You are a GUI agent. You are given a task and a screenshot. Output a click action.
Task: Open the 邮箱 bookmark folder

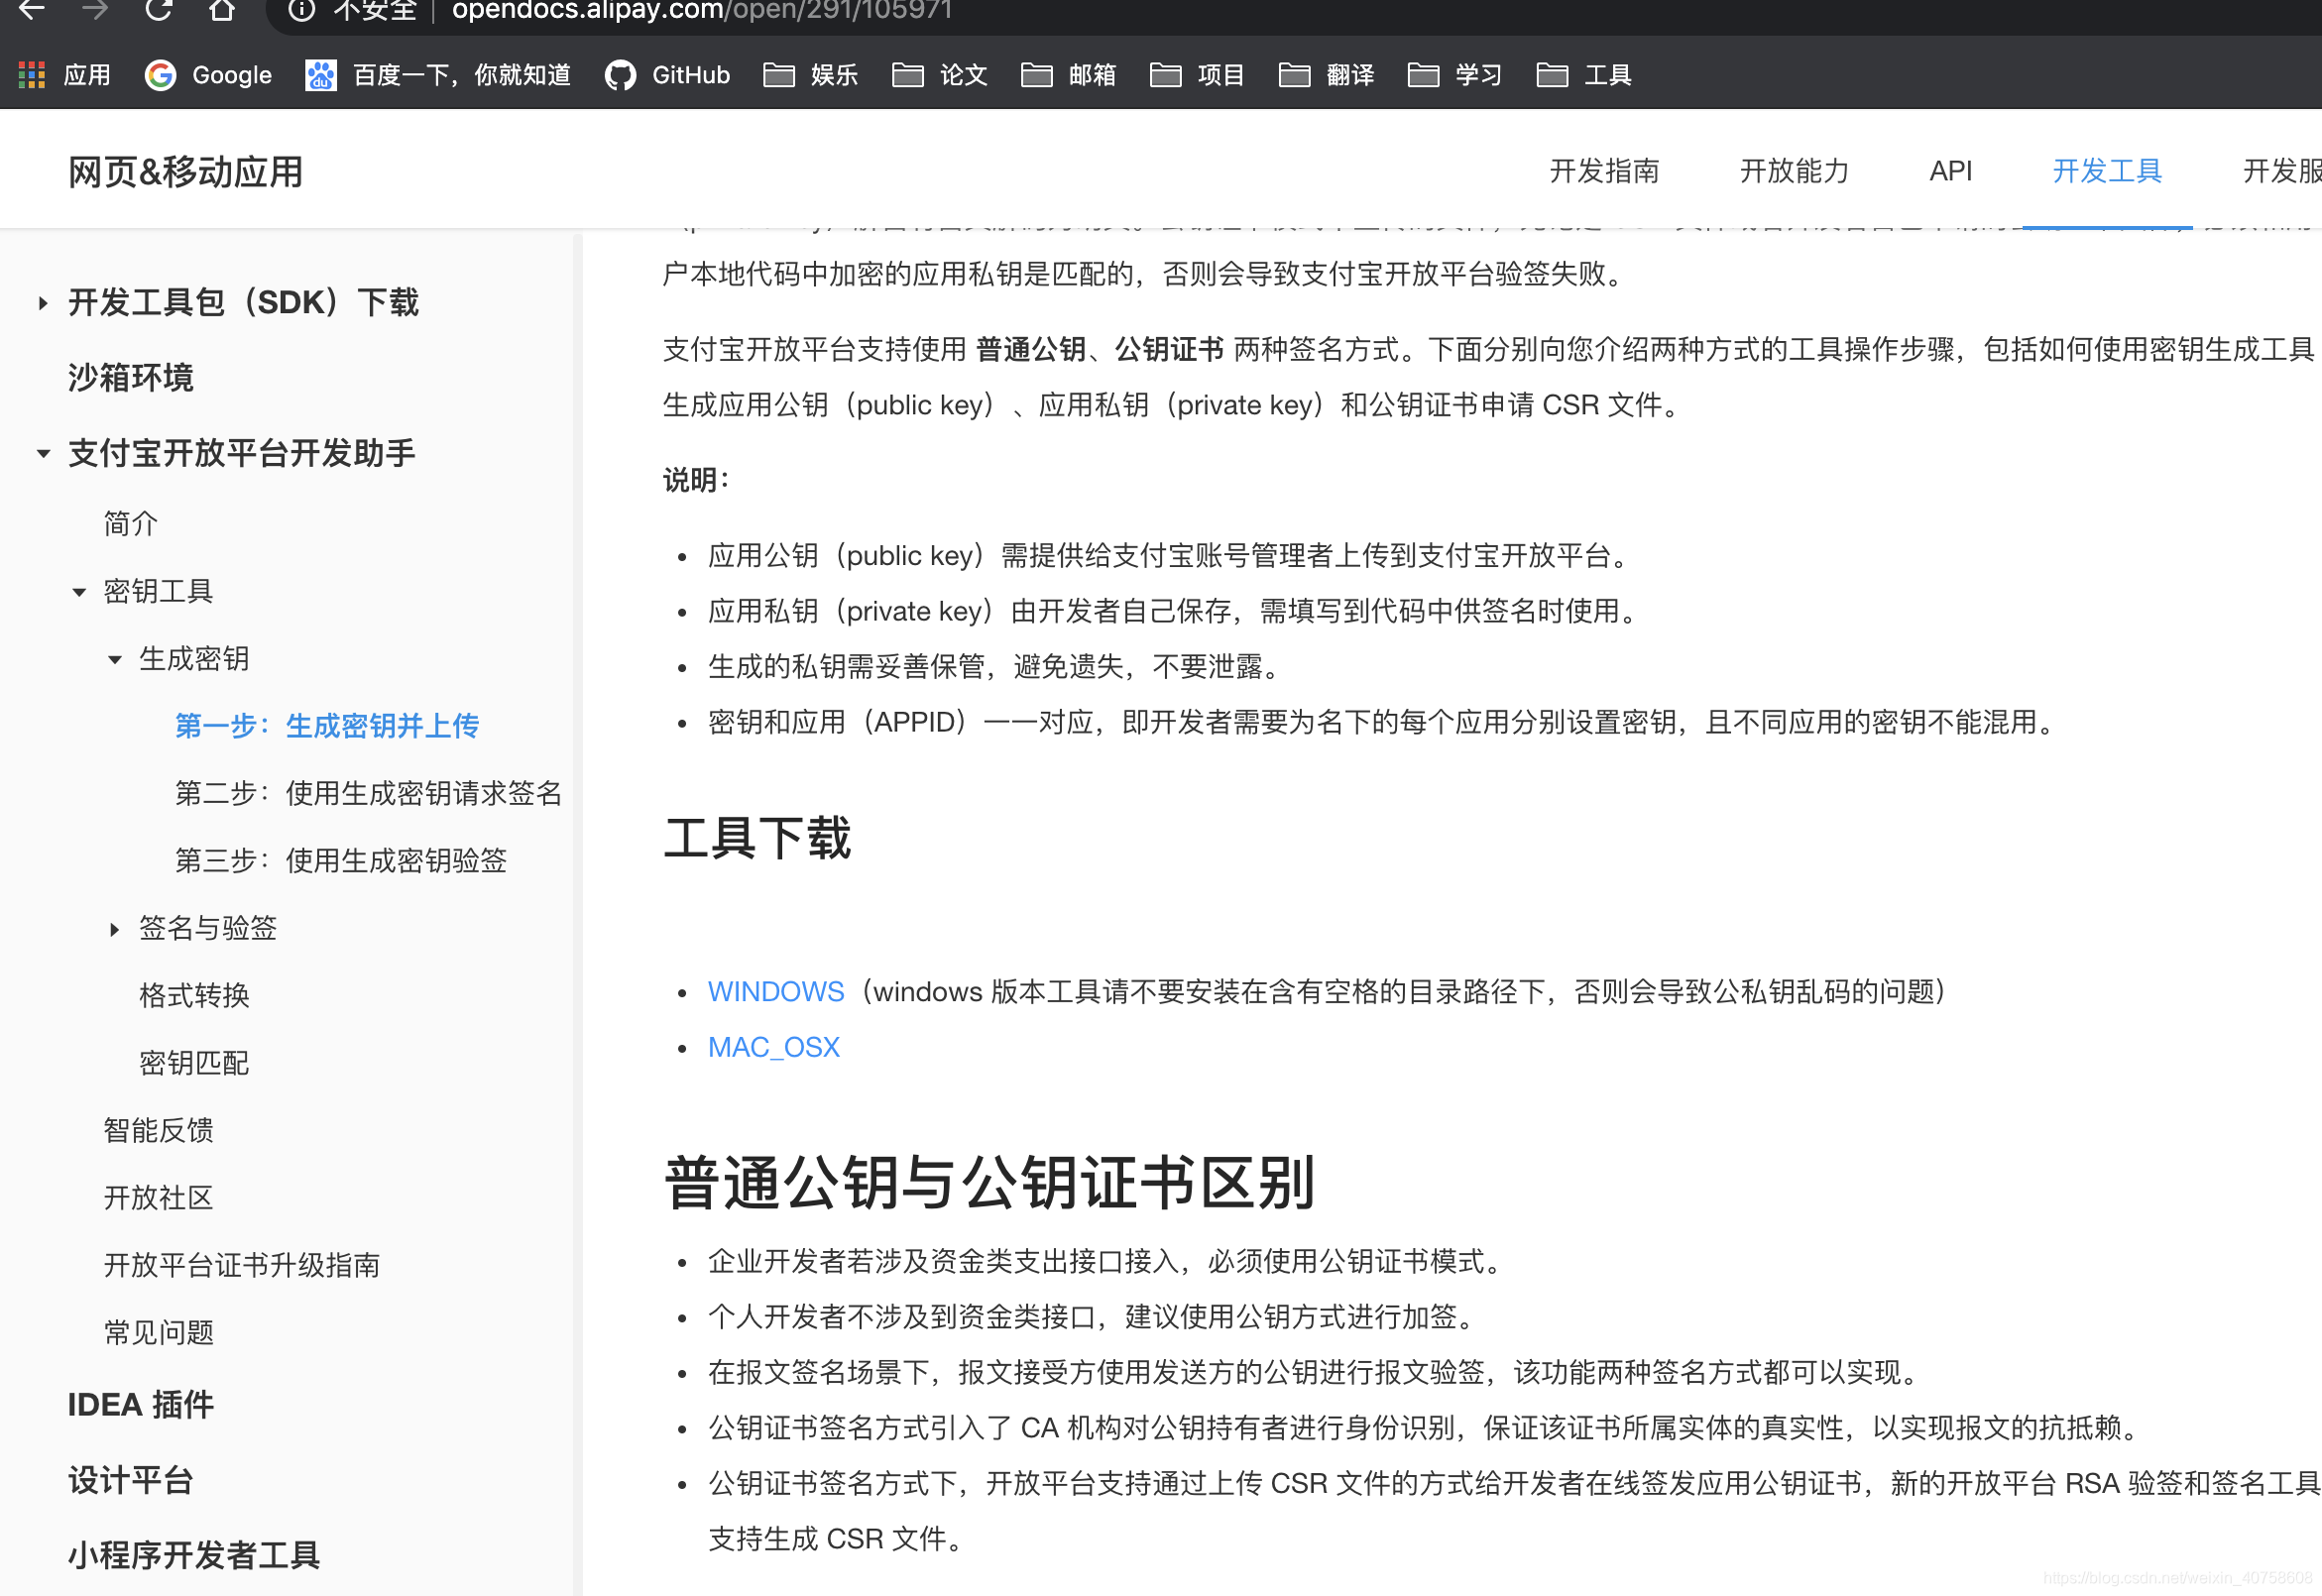[x=1068, y=75]
